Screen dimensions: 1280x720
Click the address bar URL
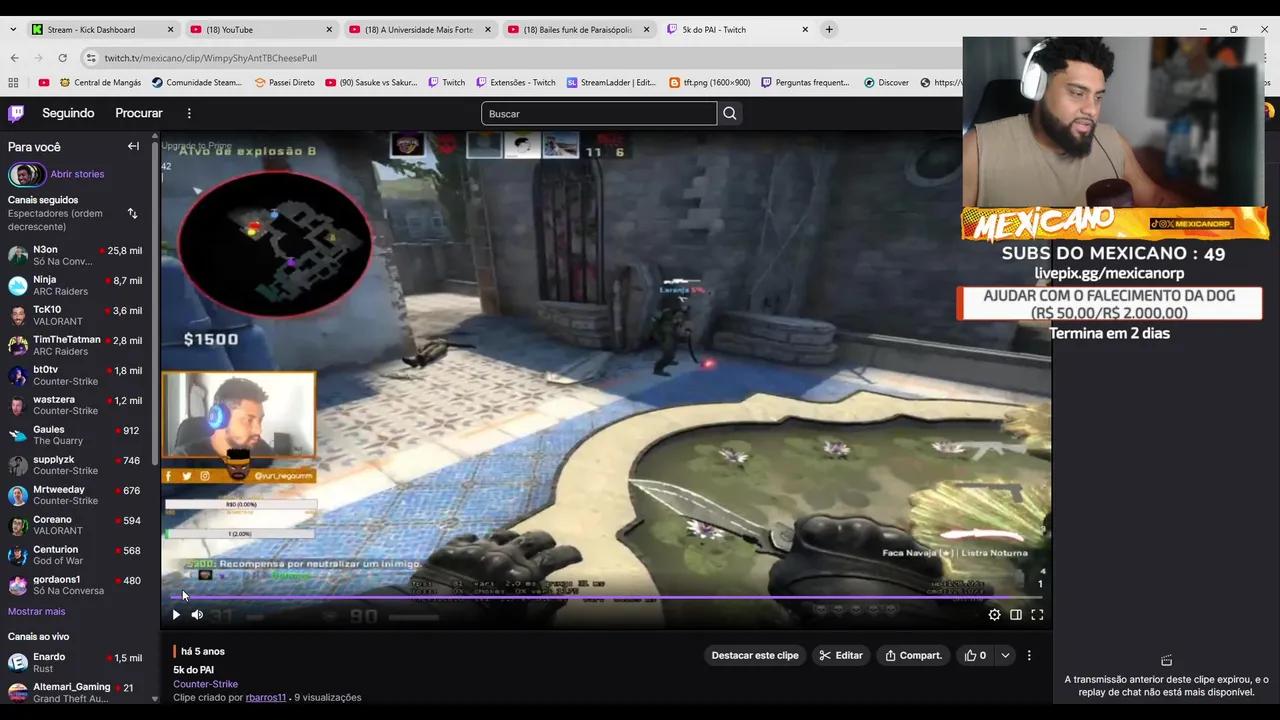pos(211,58)
